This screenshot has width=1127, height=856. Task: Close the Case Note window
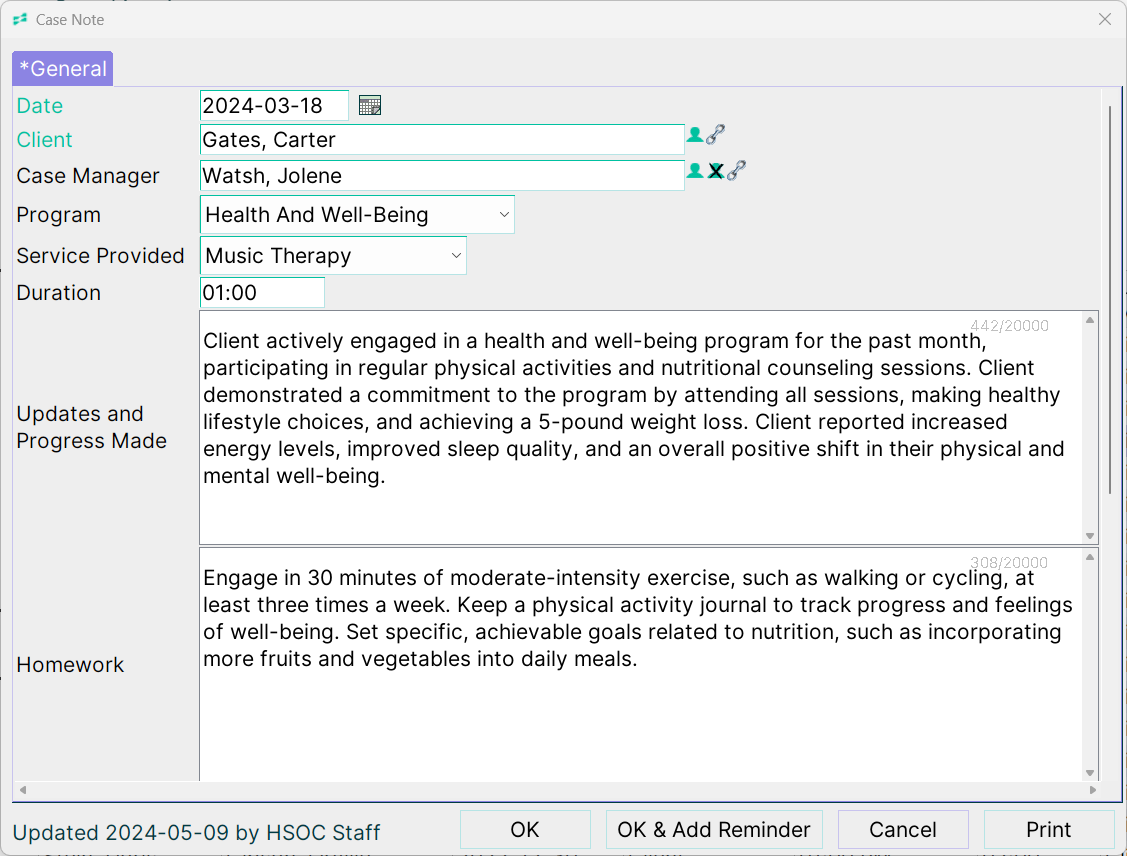pos(1105,19)
